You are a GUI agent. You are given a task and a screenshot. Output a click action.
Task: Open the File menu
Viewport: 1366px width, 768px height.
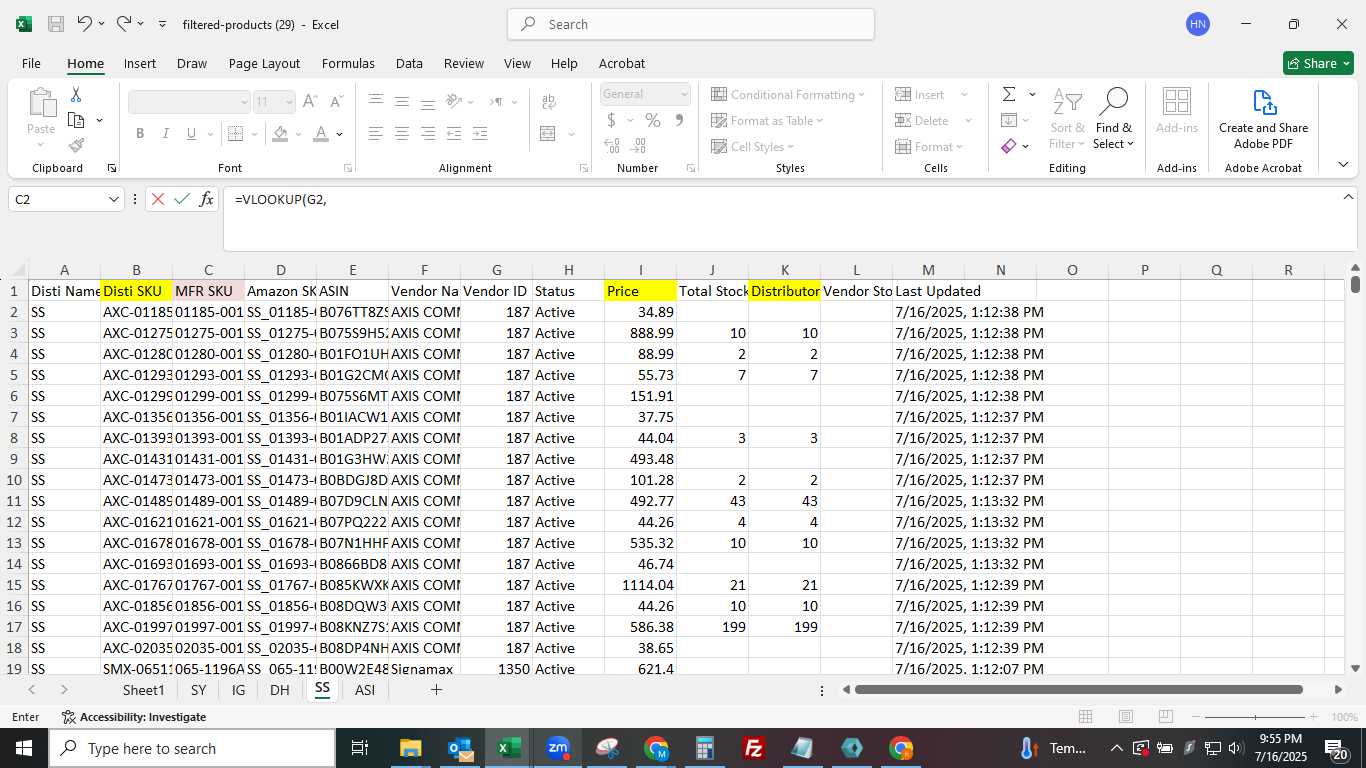click(31, 63)
